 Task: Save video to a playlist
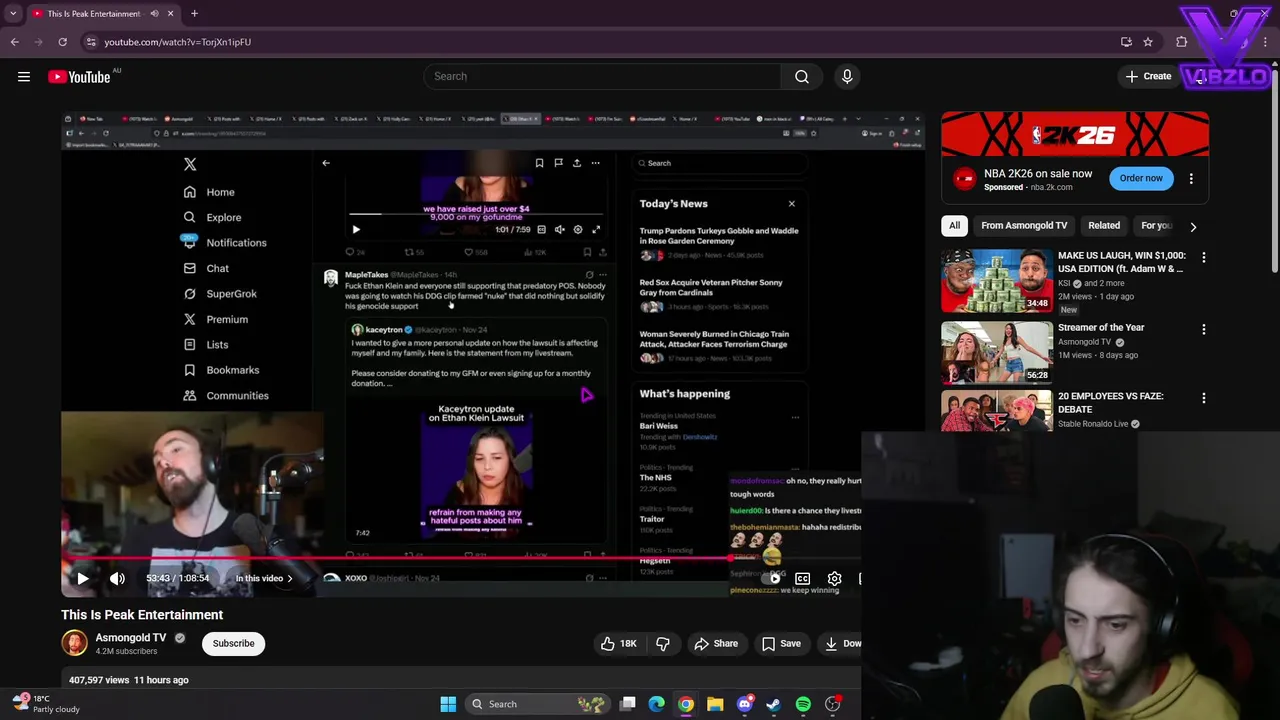click(x=781, y=644)
